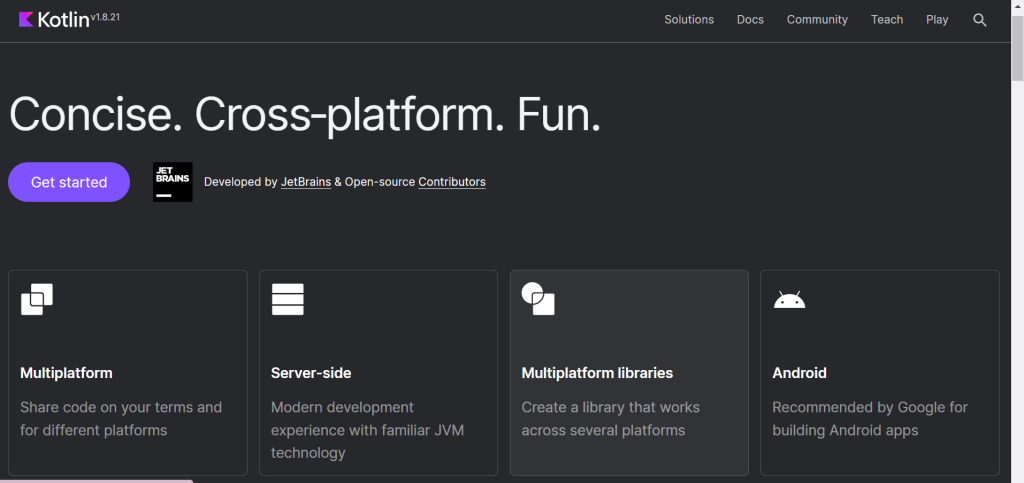Follow the JetBrains link
The height and width of the screenshot is (483, 1024).
pos(306,182)
